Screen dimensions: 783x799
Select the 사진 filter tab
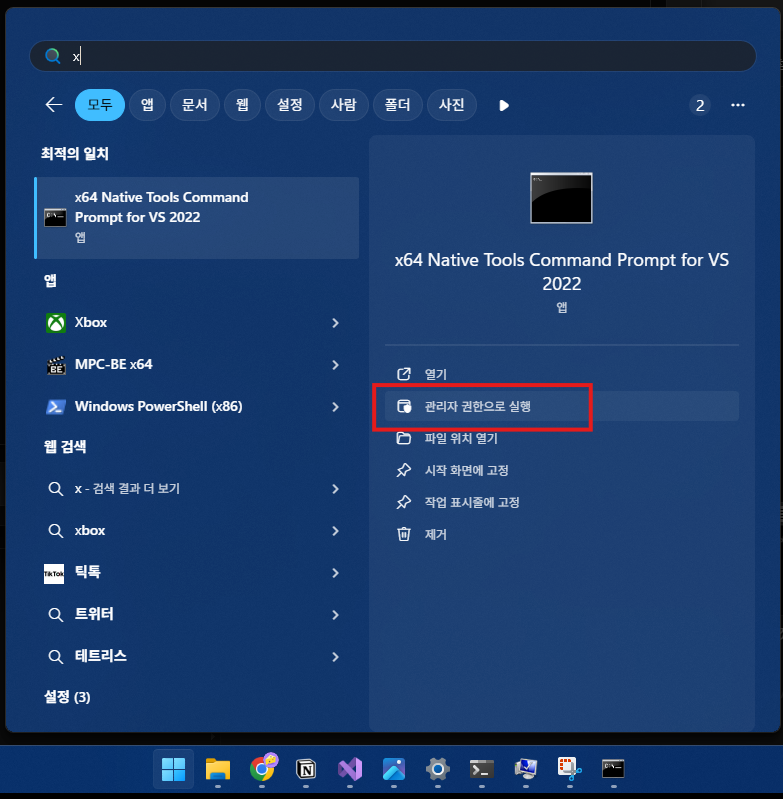451,105
